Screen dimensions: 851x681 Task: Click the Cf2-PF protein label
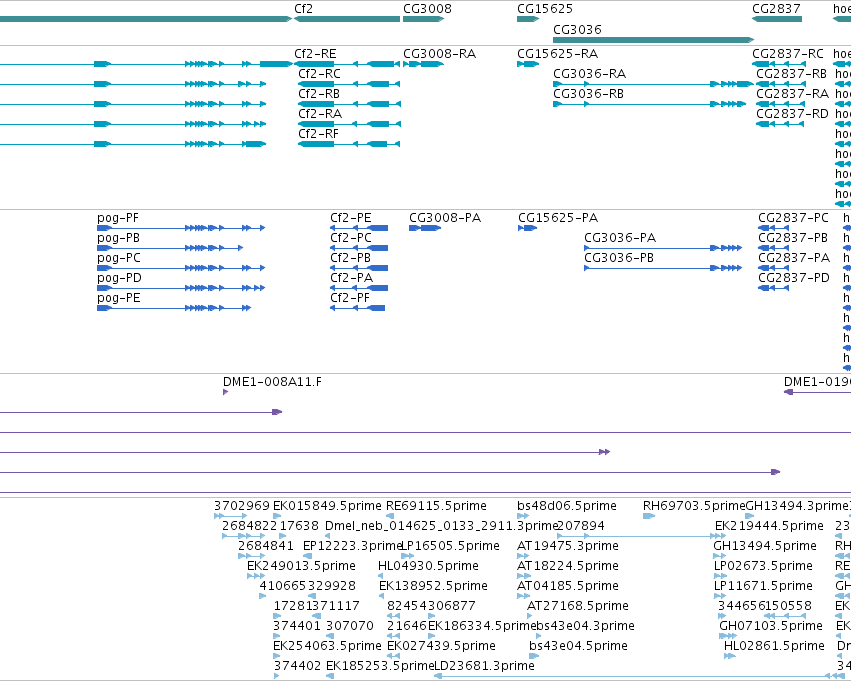(350, 298)
